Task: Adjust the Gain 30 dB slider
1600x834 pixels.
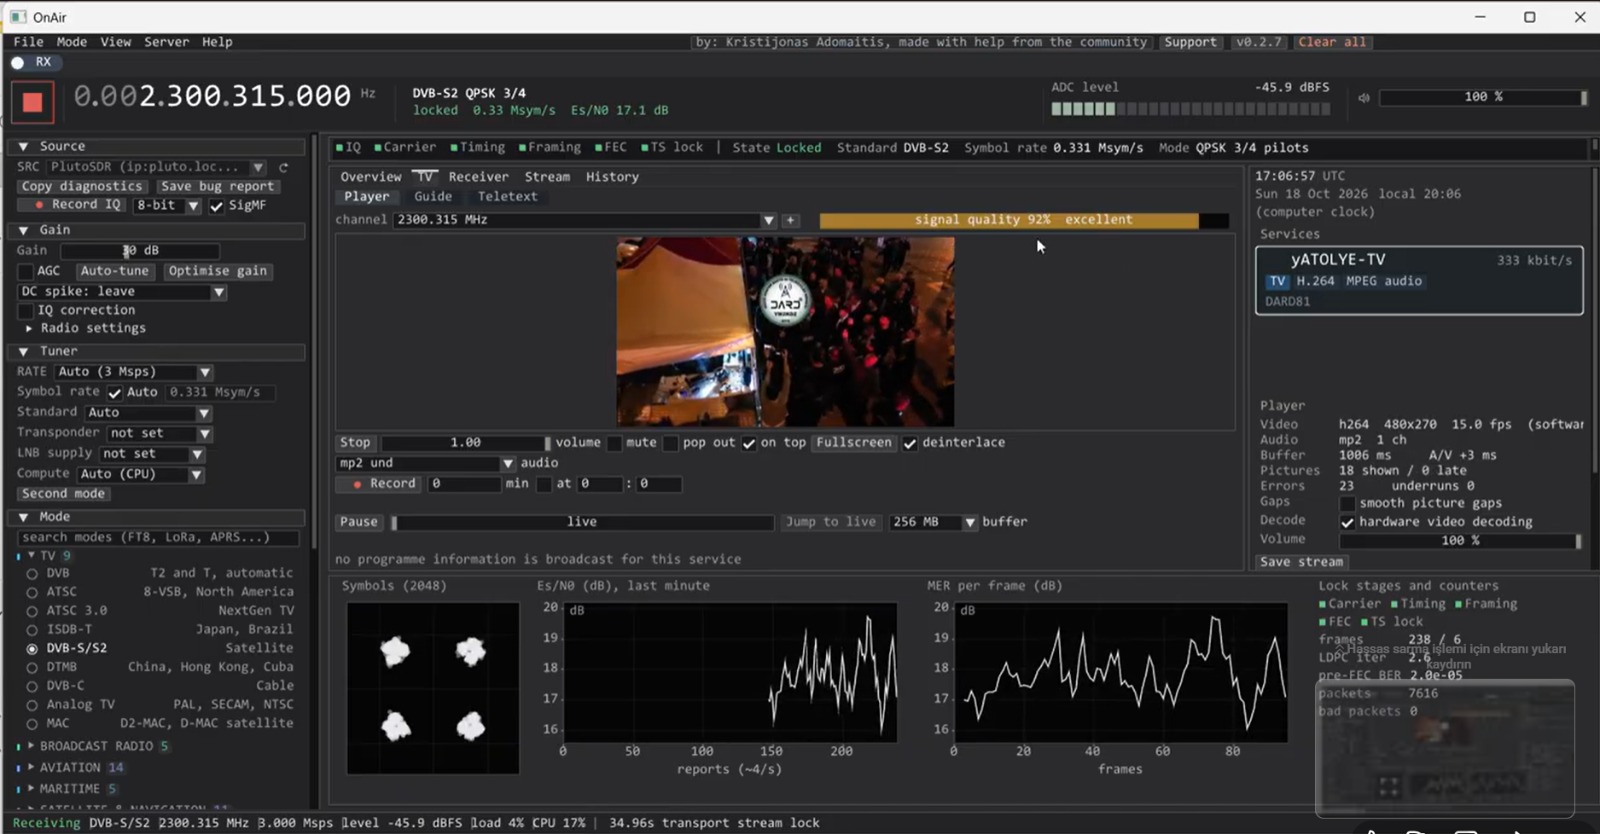Action: pos(140,251)
